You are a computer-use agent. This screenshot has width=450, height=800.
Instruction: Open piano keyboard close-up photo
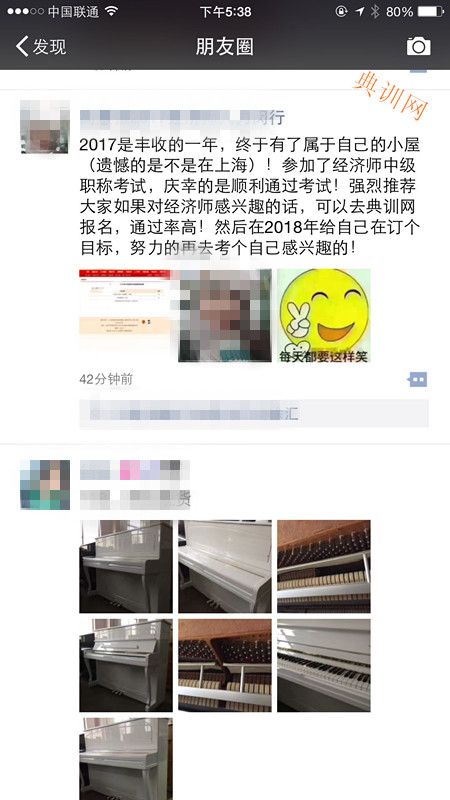(323, 665)
